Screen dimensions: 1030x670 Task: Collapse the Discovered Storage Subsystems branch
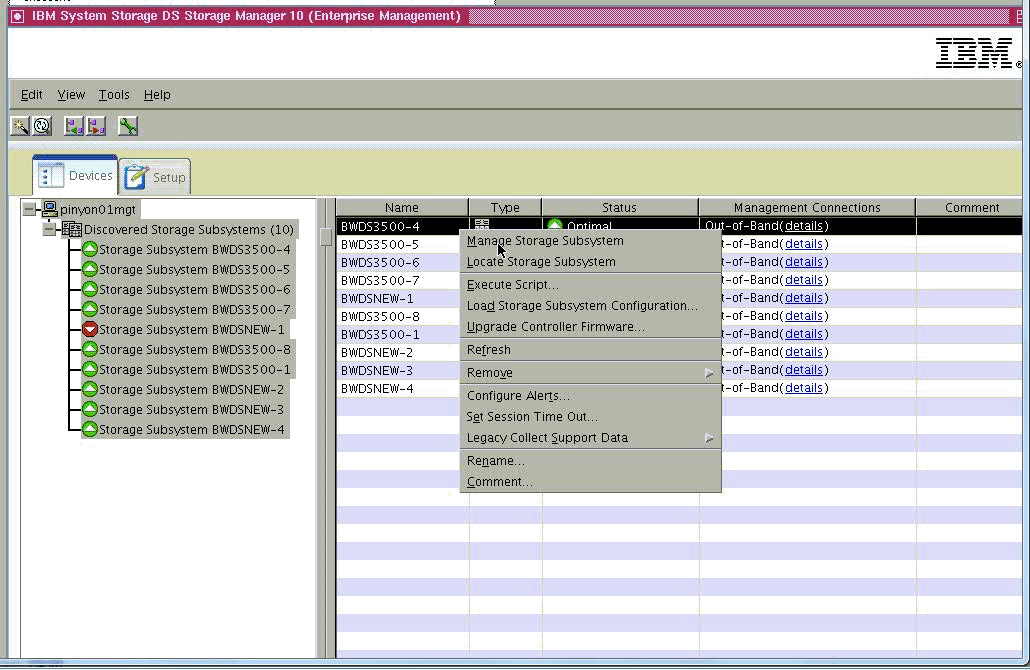coord(49,229)
